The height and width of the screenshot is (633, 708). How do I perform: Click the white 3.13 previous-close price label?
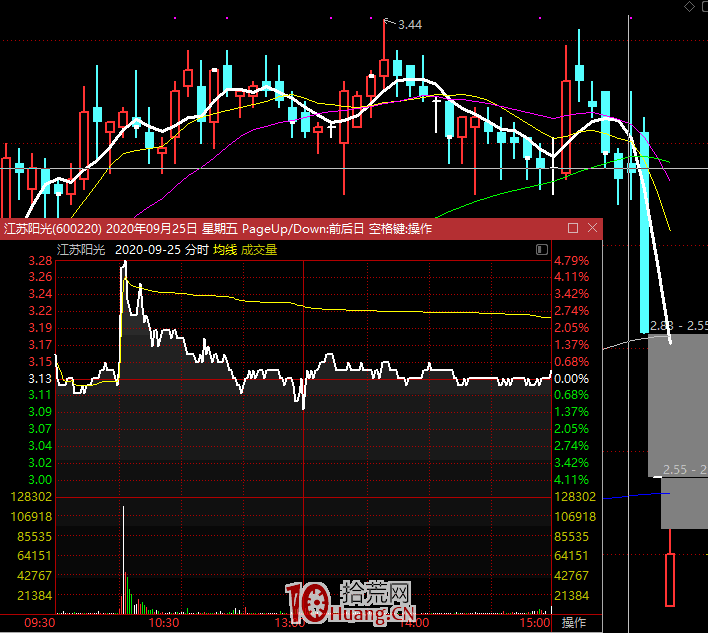[40, 378]
